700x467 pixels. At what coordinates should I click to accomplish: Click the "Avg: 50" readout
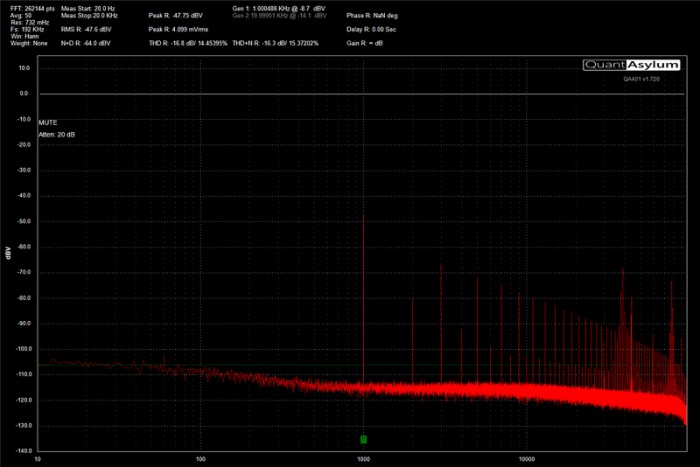coord(21,16)
